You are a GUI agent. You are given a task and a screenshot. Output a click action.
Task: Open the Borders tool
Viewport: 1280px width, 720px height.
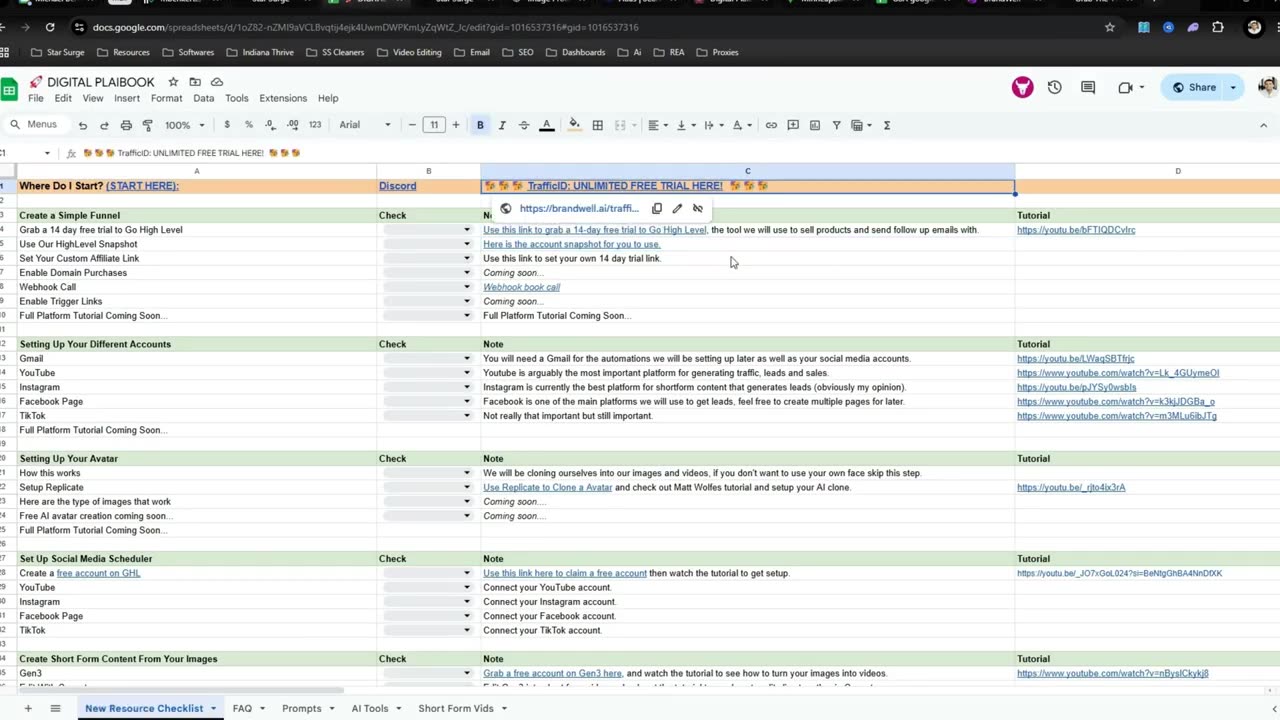point(598,125)
